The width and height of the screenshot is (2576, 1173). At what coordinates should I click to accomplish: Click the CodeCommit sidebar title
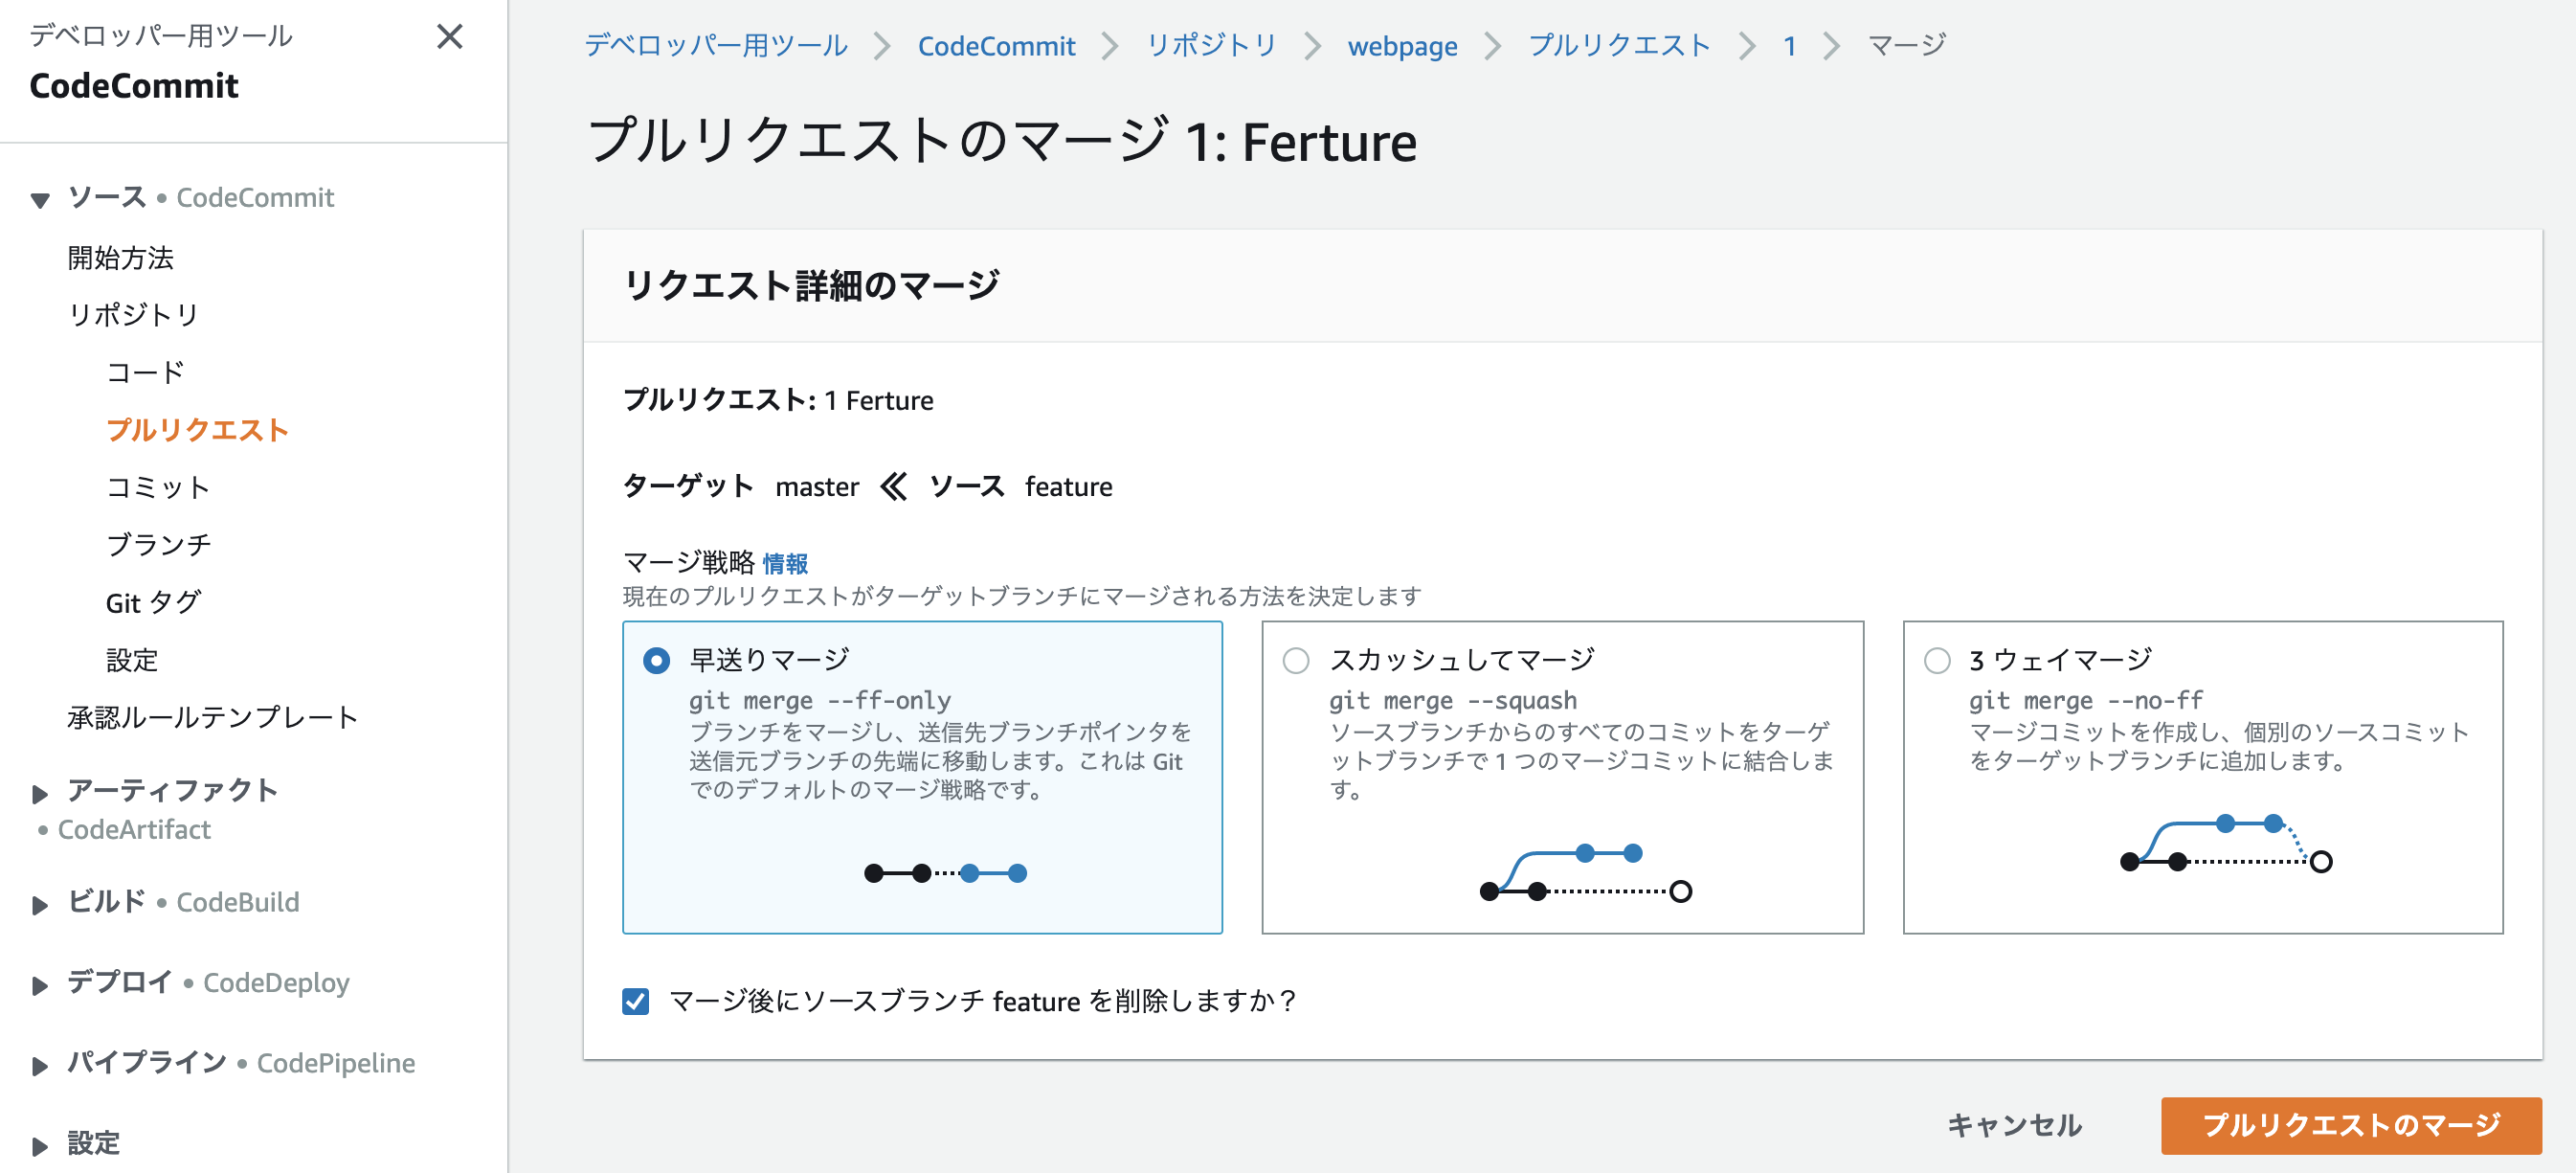click(x=134, y=86)
